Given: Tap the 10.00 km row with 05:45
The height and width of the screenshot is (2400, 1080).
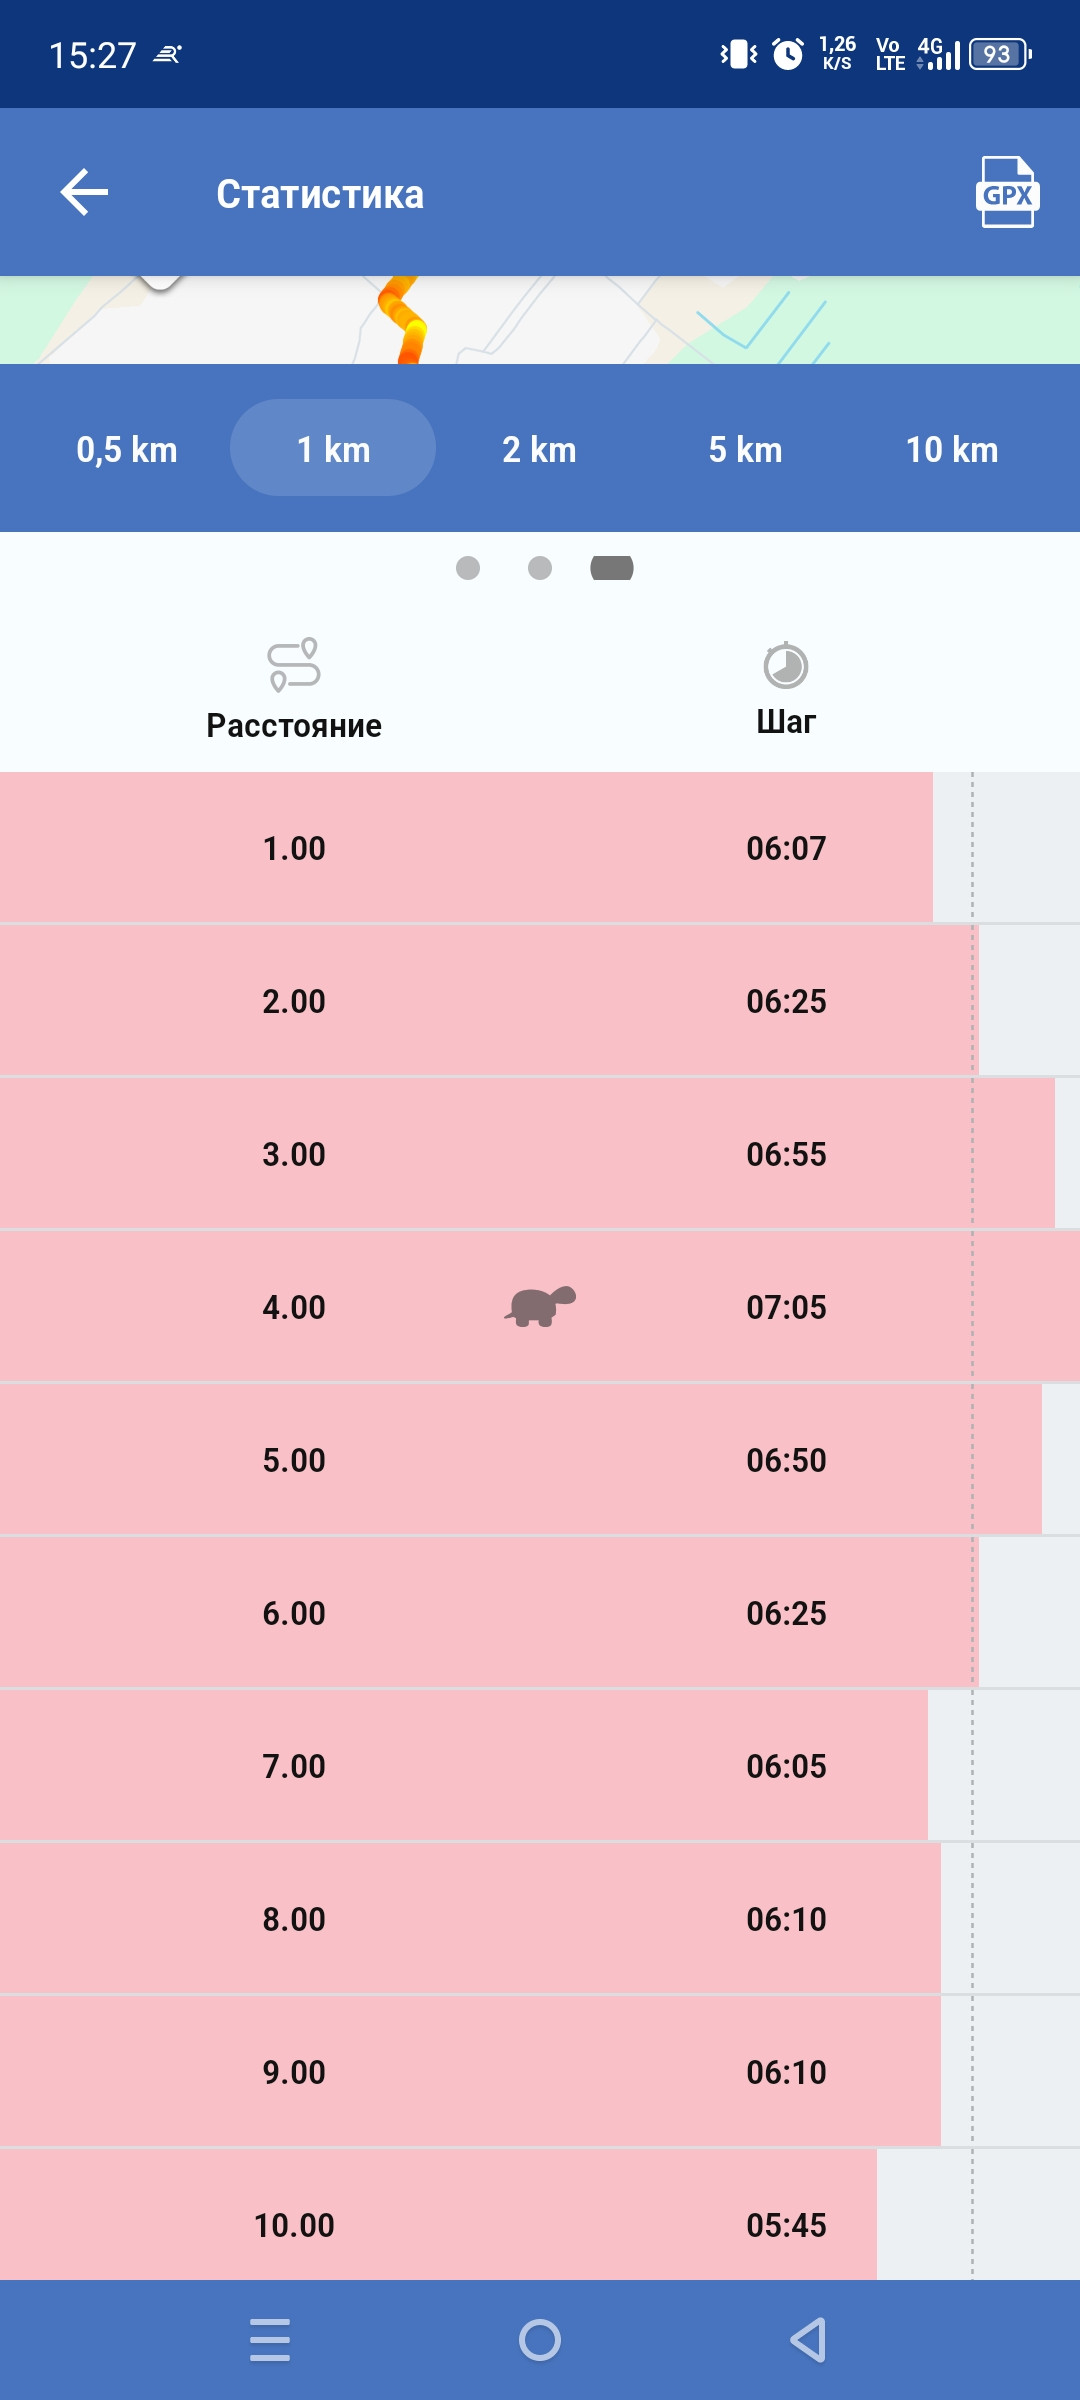Looking at the screenshot, I should pos(540,2215).
